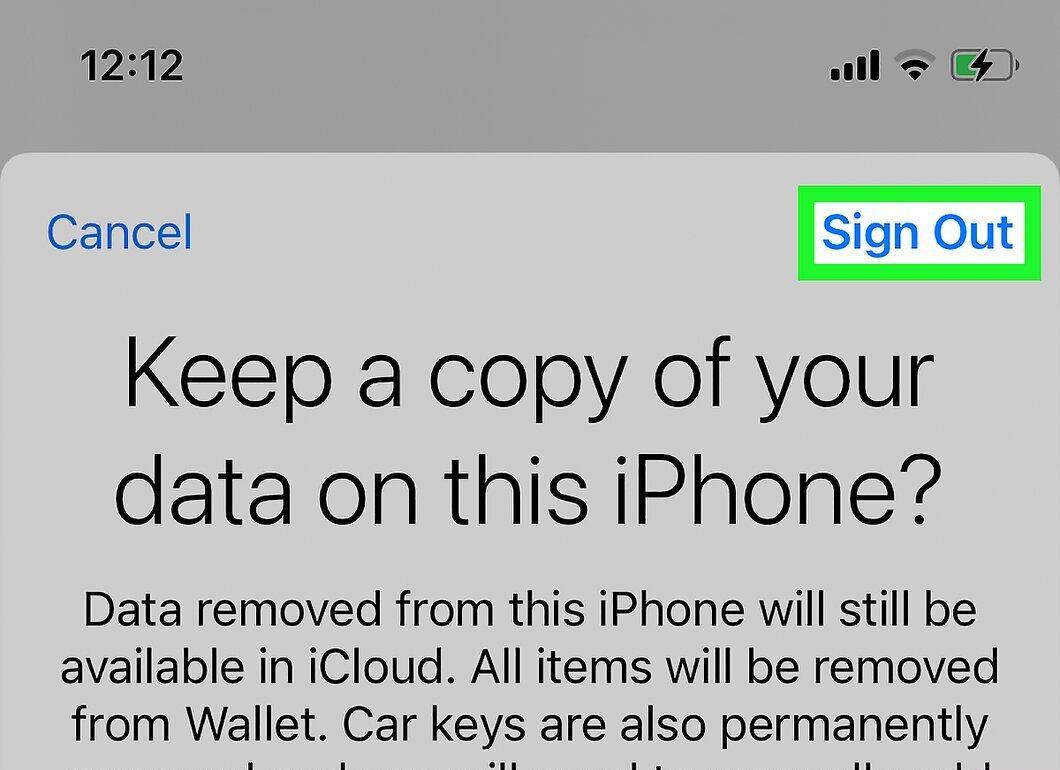1060x770 pixels.
Task: Tap the charging battery icon
Action: tap(985, 66)
